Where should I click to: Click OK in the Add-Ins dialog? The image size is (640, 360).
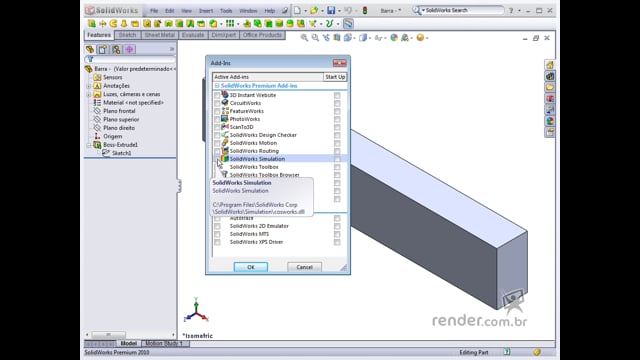coord(251,267)
